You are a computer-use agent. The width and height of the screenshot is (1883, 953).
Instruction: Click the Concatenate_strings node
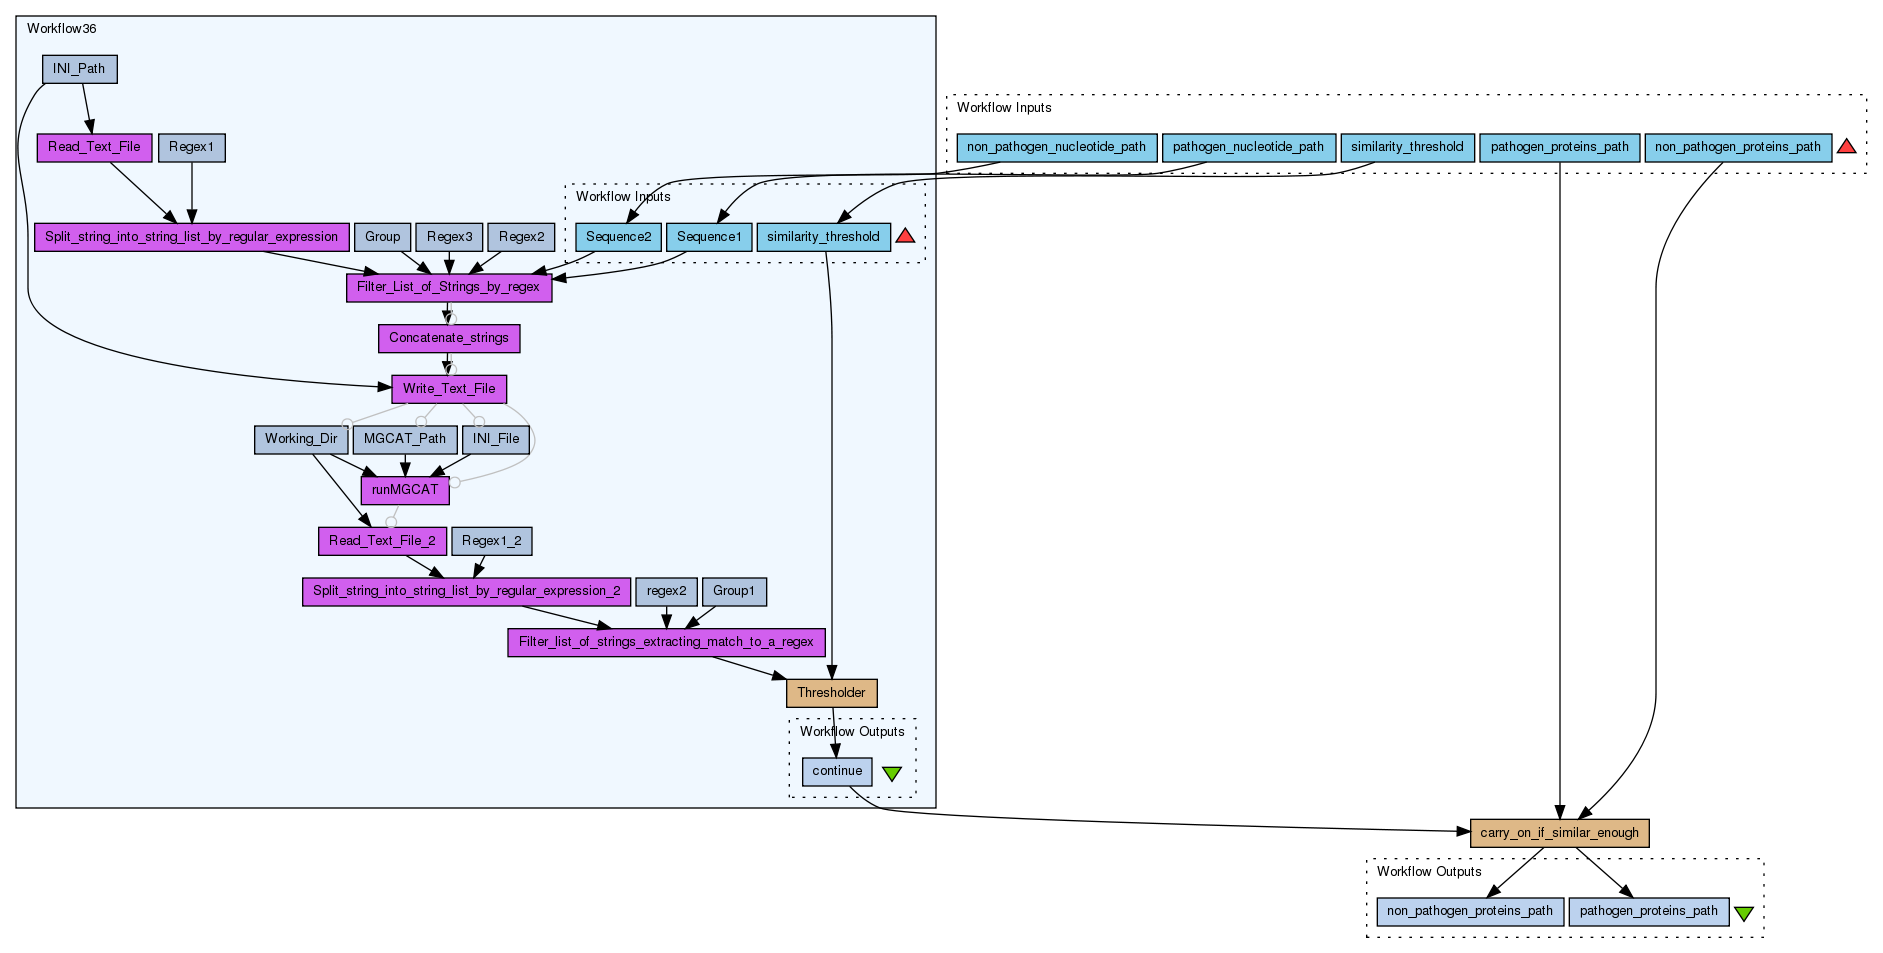449,338
